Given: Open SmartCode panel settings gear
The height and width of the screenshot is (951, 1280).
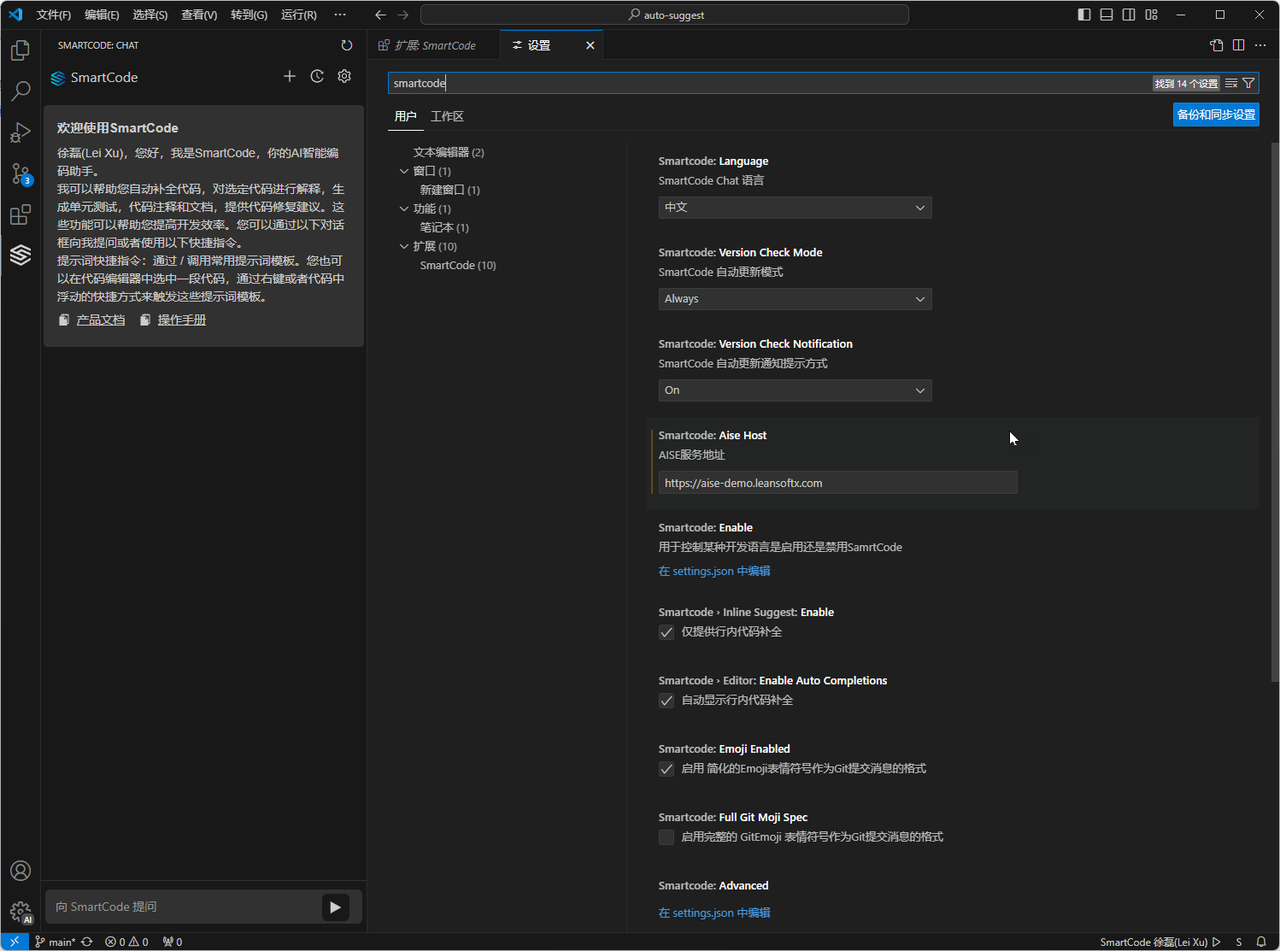Looking at the screenshot, I should pyautogui.click(x=345, y=76).
